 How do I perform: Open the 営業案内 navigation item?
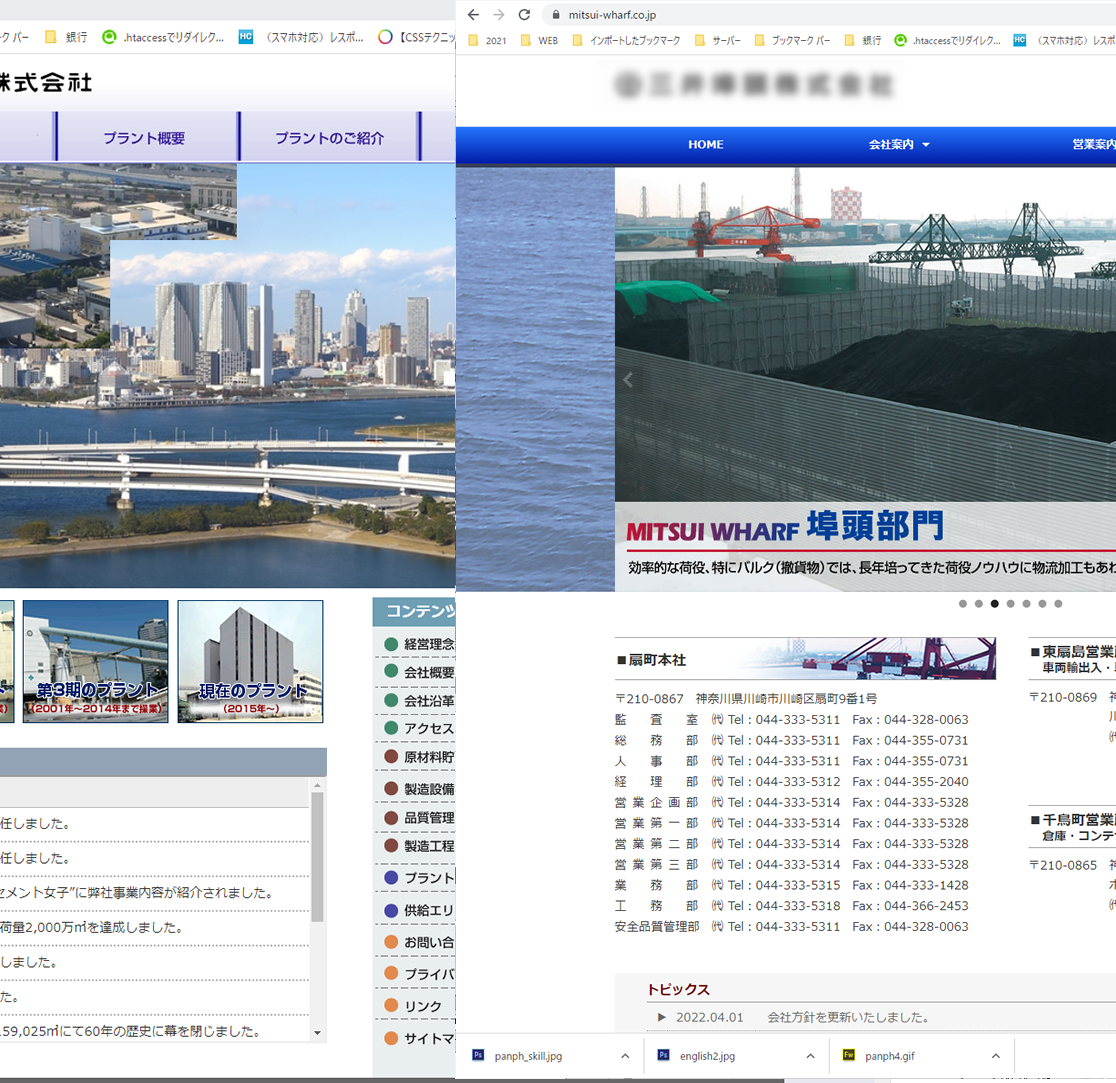pos(1094,144)
